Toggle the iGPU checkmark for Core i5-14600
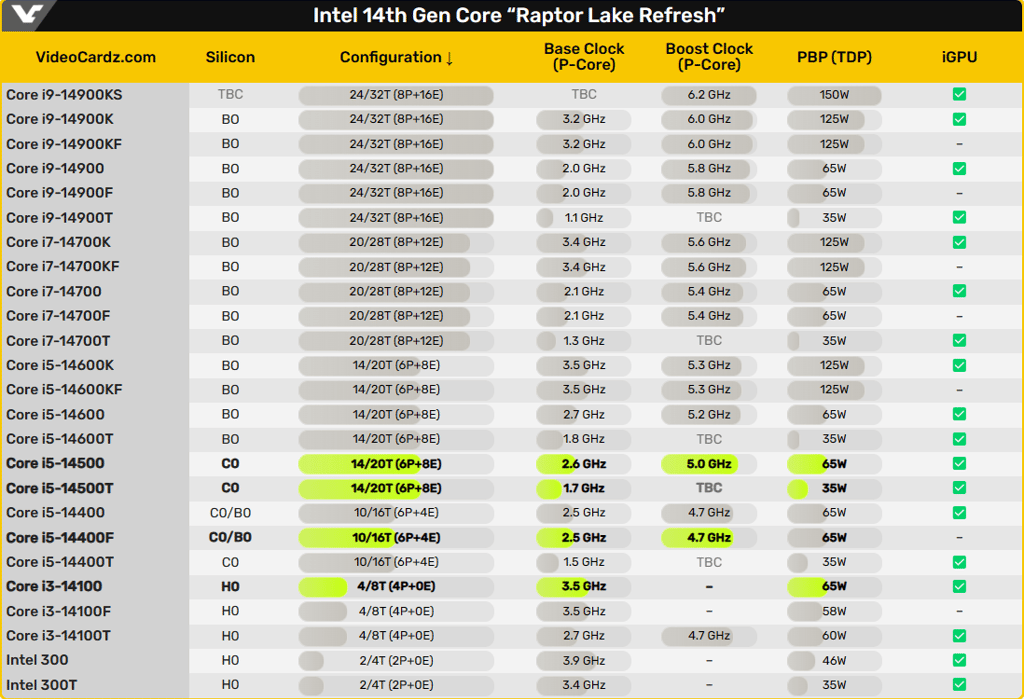This screenshot has width=1024, height=699. coord(959,414)
